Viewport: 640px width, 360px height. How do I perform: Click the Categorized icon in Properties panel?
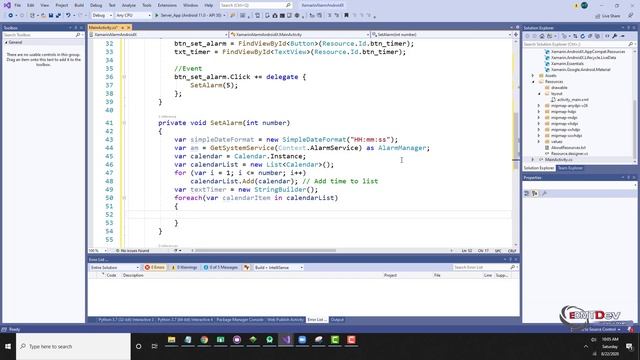[527, 193]
